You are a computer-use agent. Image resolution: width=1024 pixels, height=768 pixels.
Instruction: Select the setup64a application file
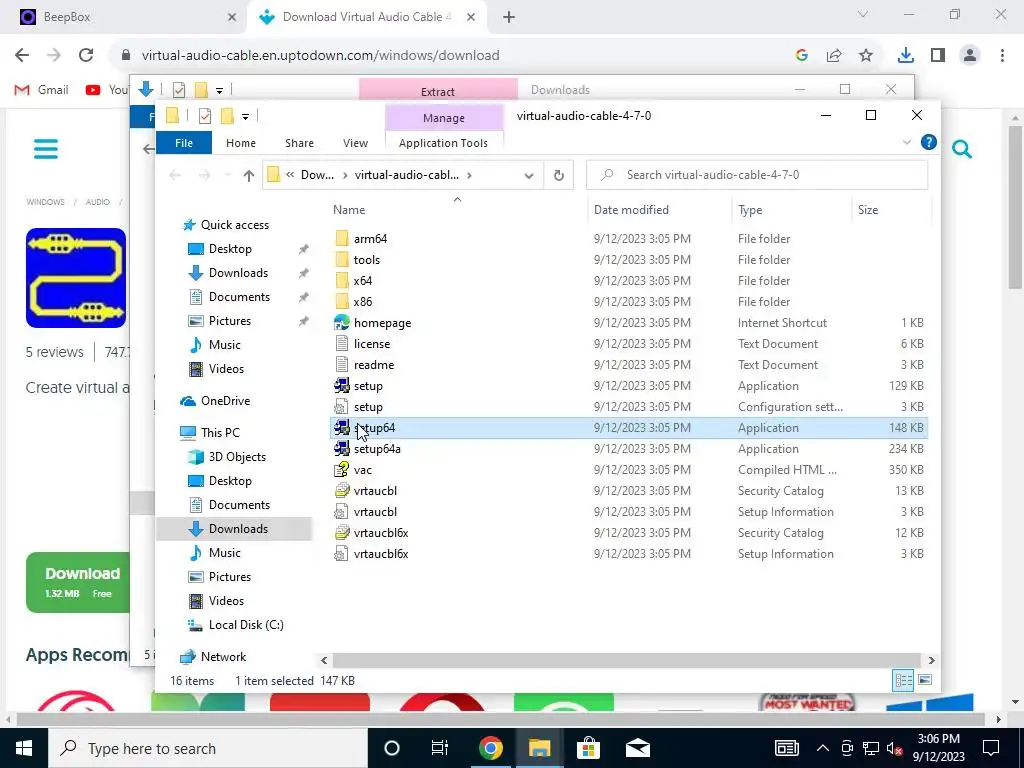(377, 449)
